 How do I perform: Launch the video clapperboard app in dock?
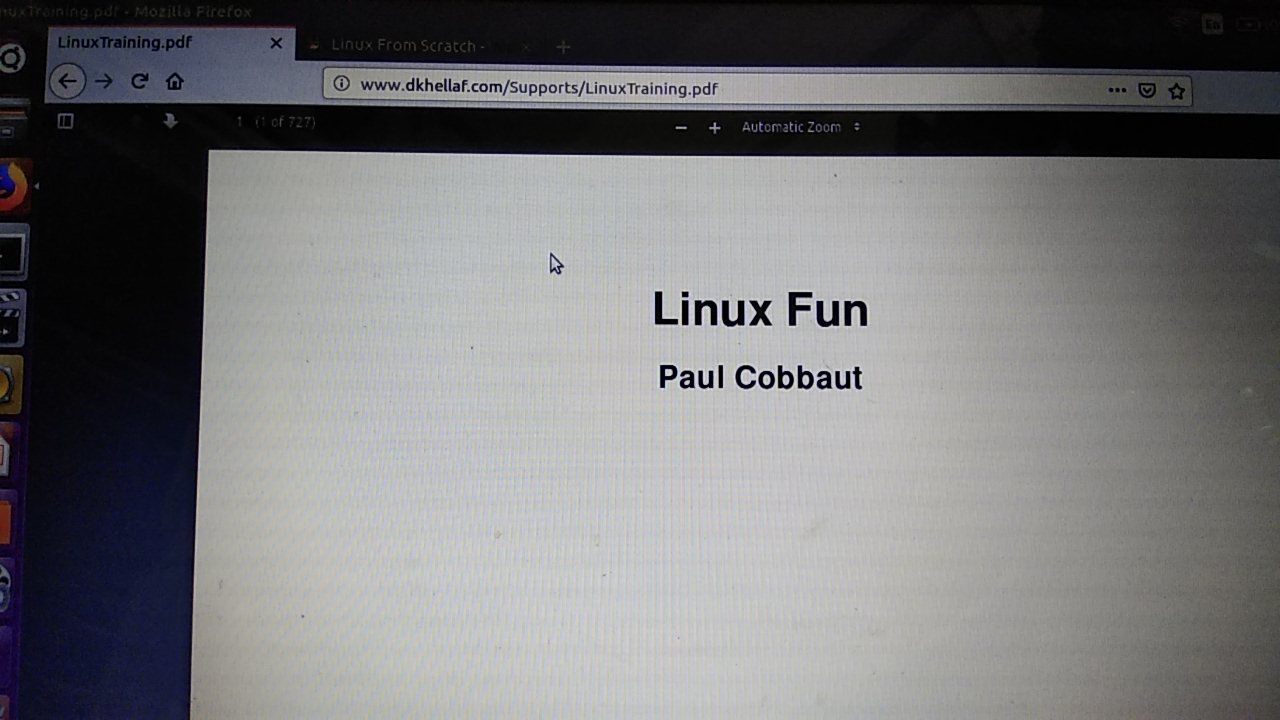(11, 319)
